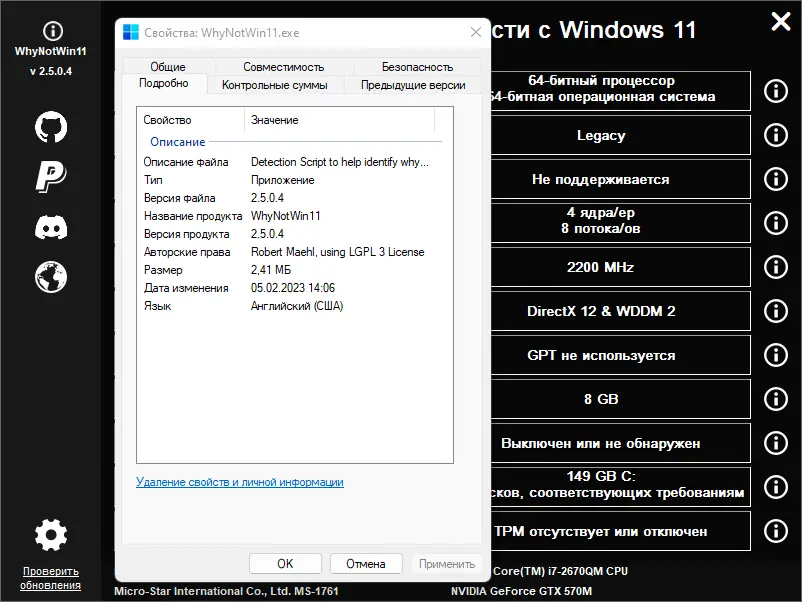Open the Discord icon in the sidebar
802x602 pixels.
51,227
